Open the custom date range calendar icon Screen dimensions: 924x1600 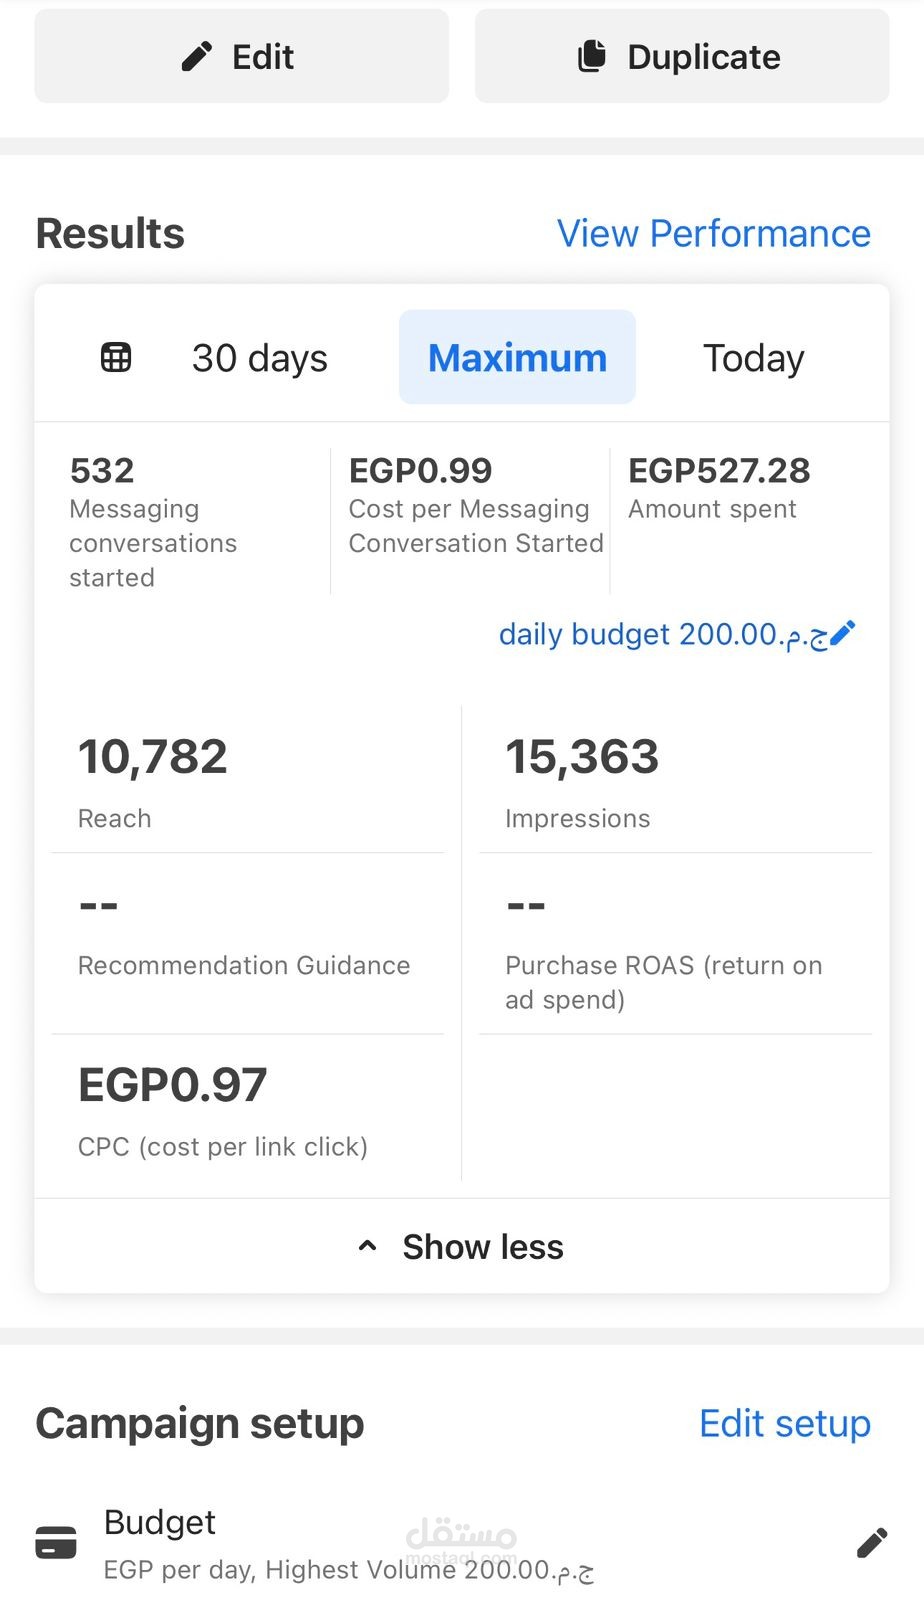[x=116, y=357]
